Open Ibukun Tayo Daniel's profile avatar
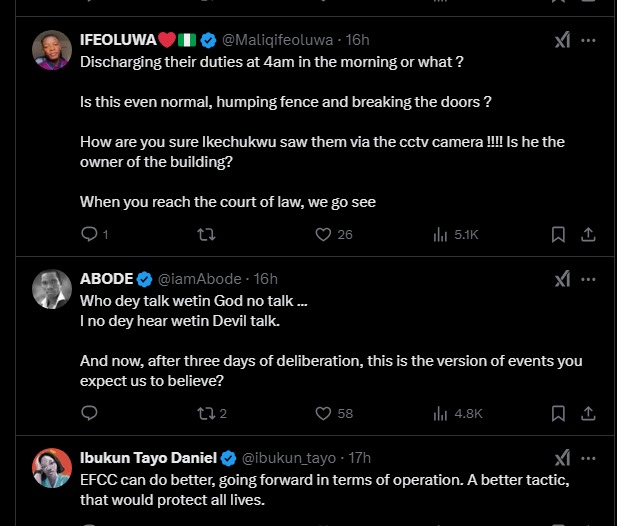This screenshot has height=526, width=617. coord(51,468)
